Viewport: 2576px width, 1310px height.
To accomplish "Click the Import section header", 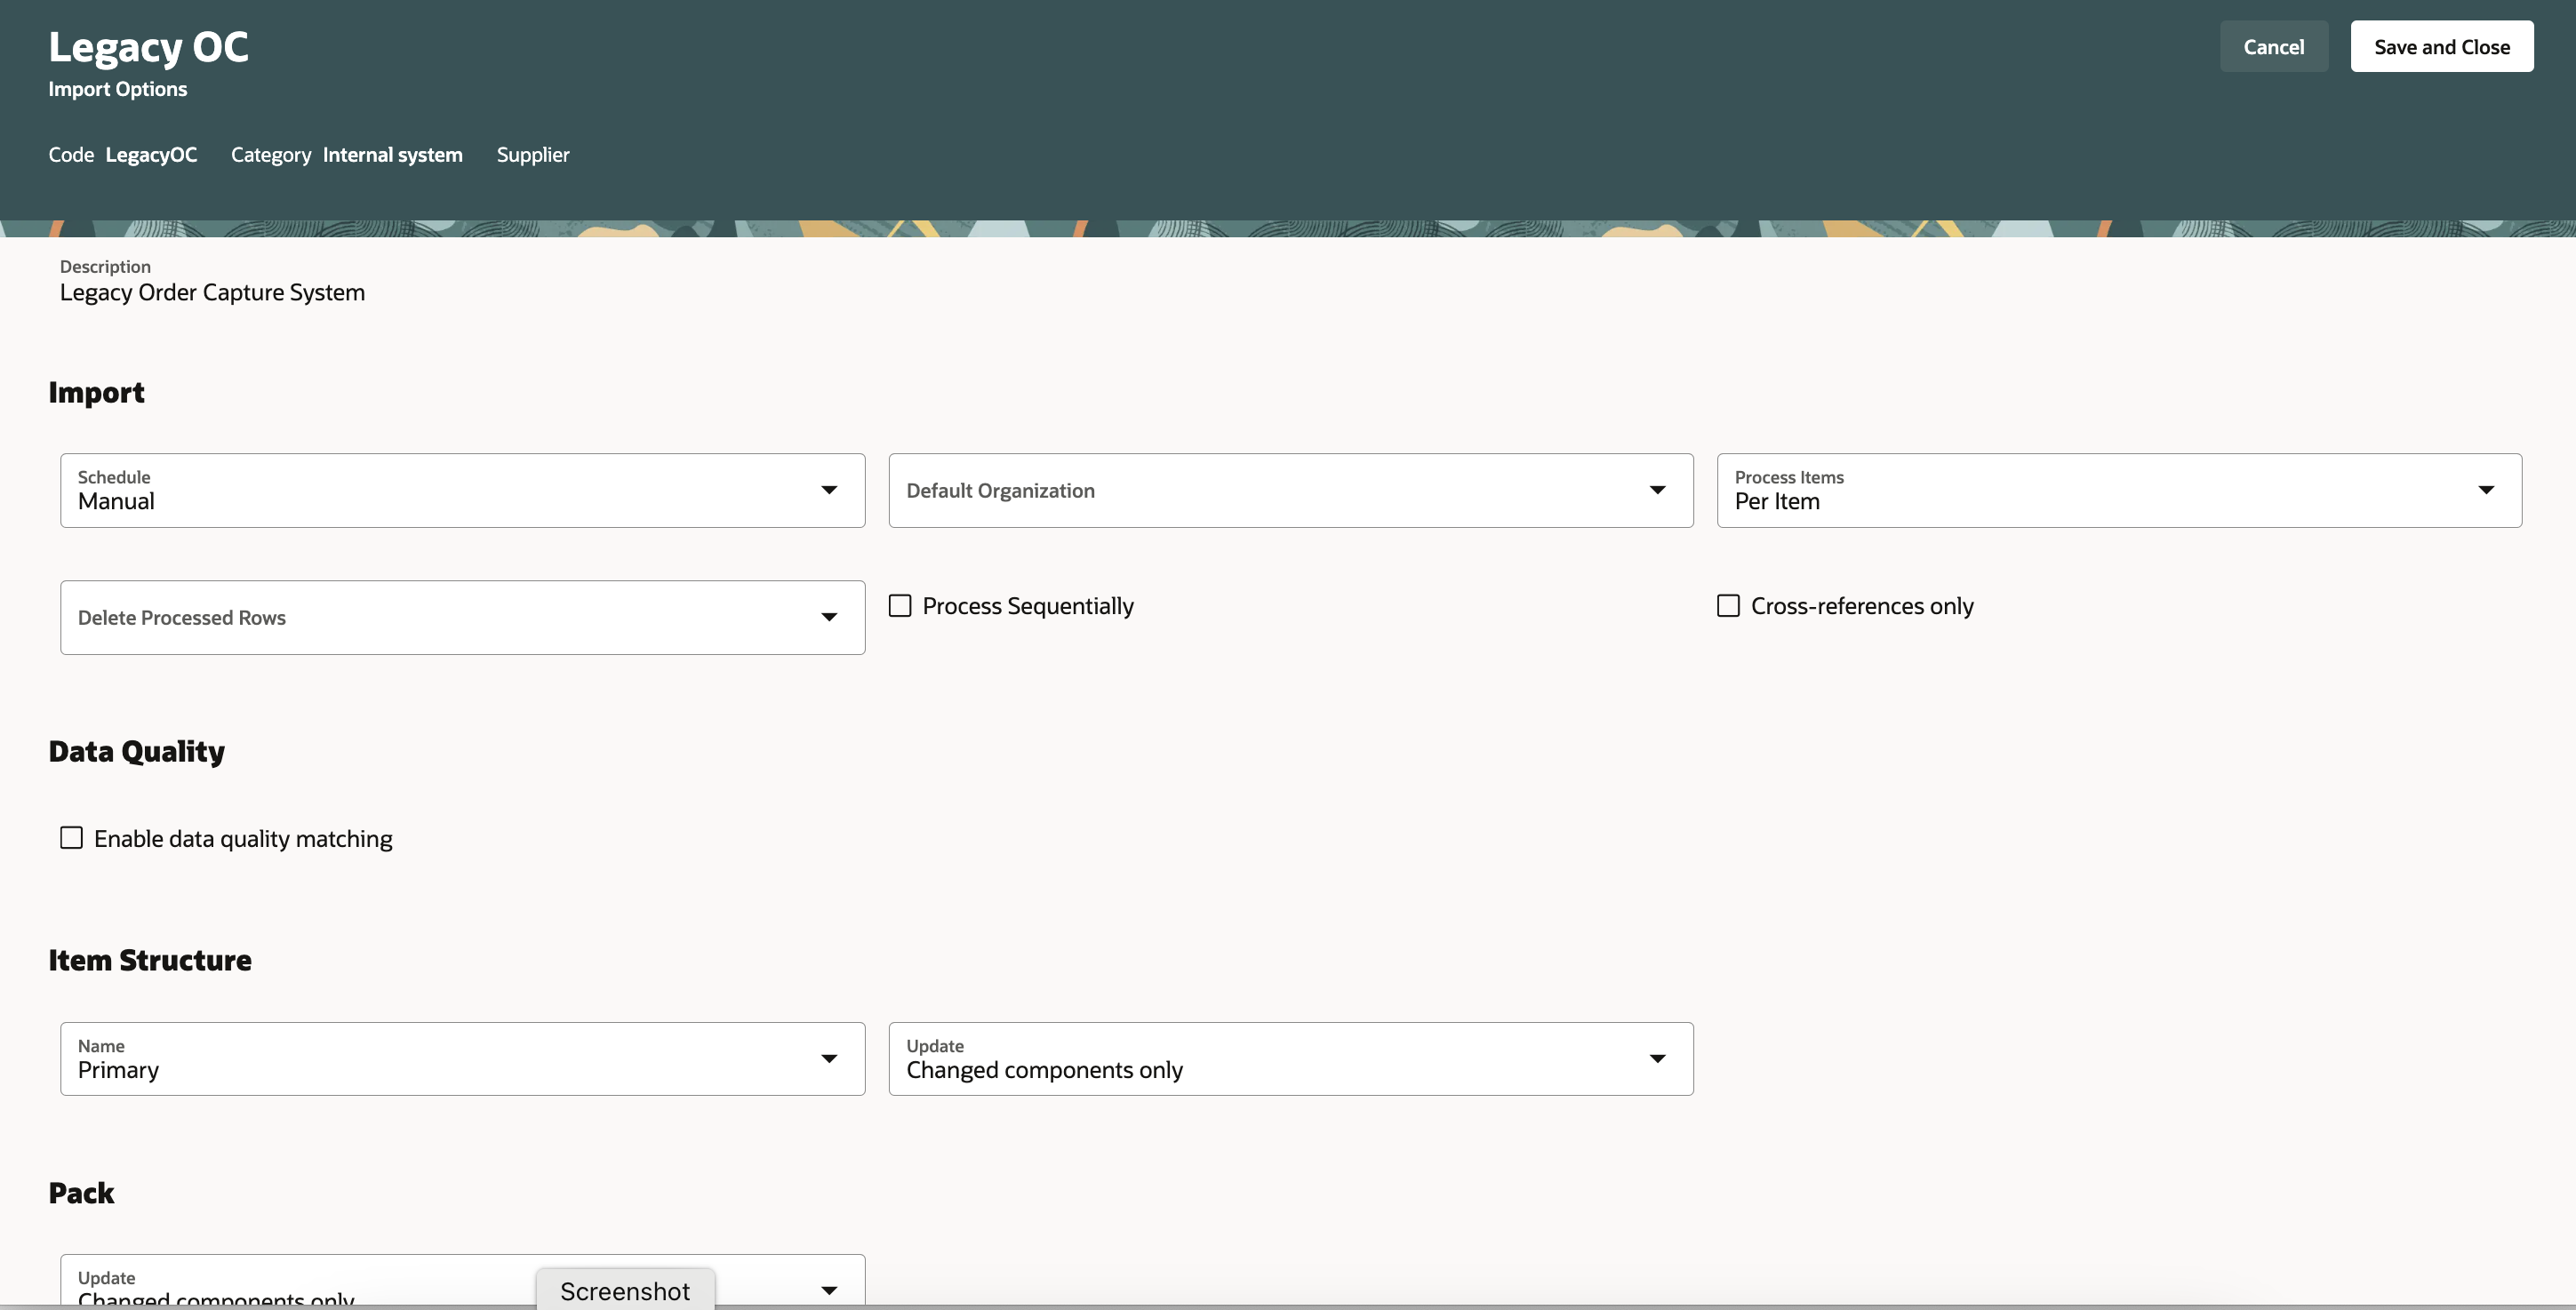I will pyautogui.click(x=95, y=387).
